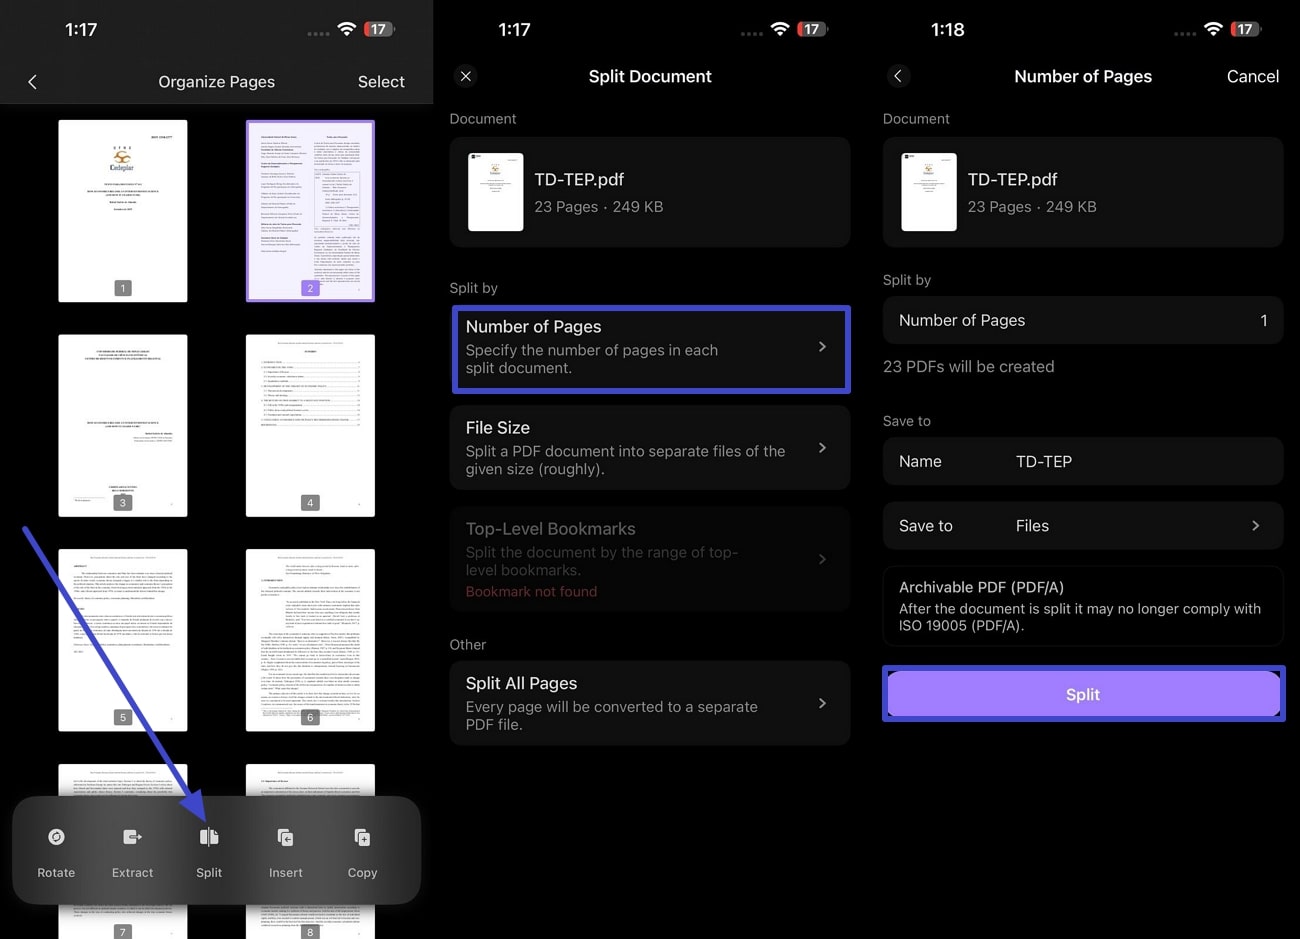1300x939 pixels.
Task: Tap Select on the Organize Pages screen
Action: [x=381, y=82]
